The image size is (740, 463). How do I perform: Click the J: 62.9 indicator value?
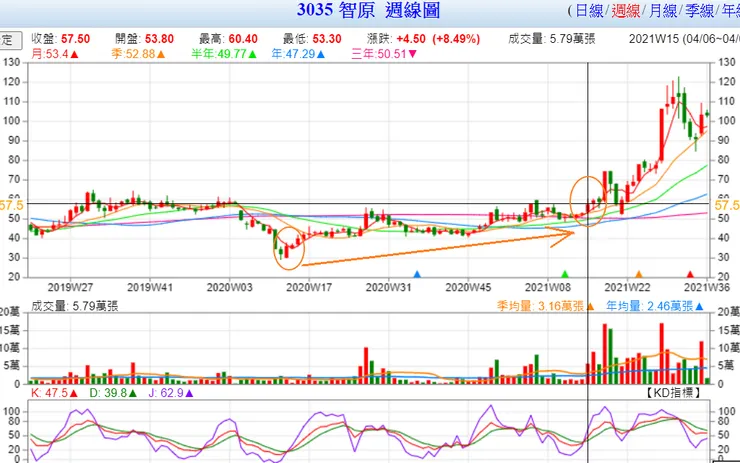point(170,393)
